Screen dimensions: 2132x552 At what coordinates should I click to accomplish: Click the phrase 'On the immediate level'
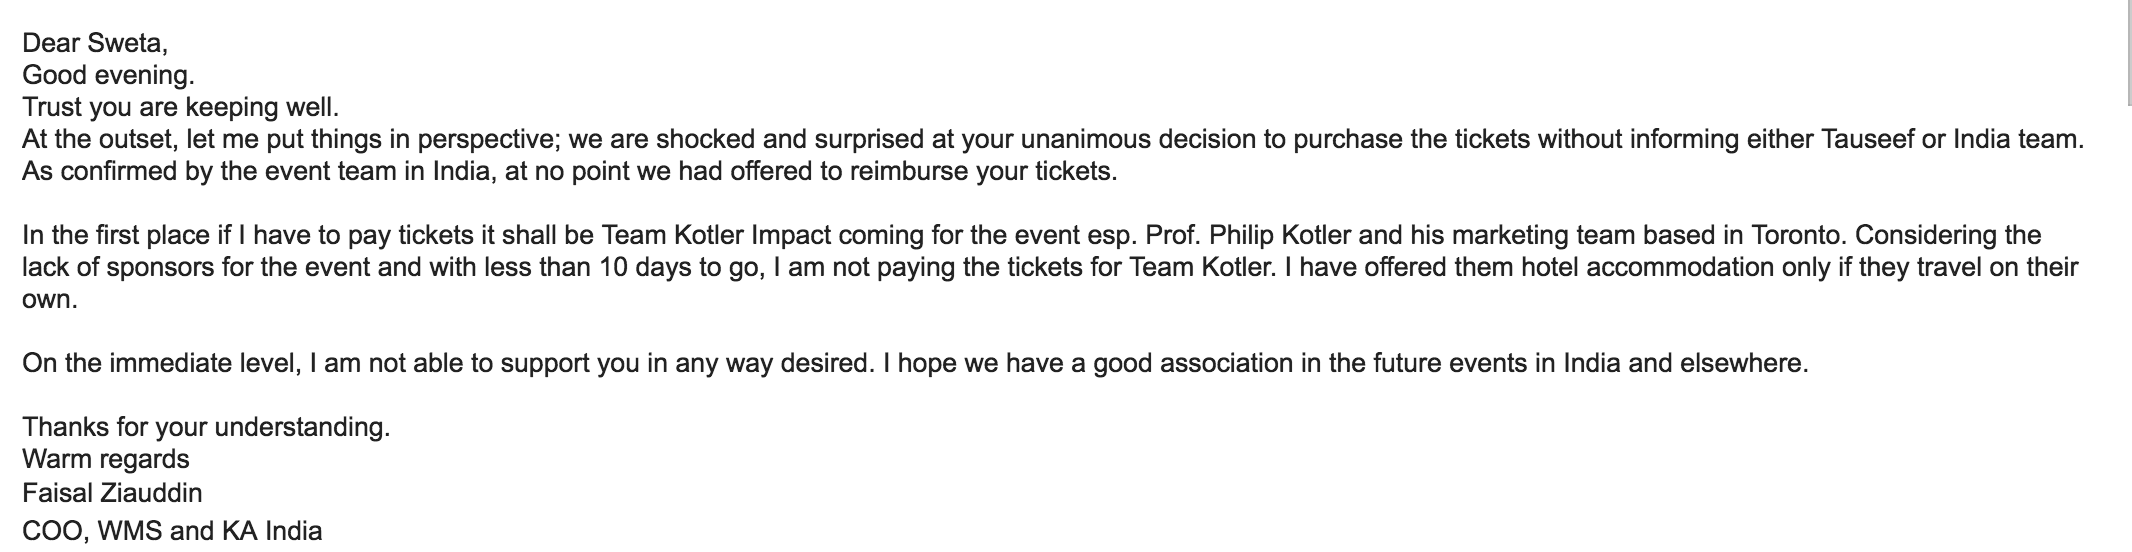(x=162, y=363)
